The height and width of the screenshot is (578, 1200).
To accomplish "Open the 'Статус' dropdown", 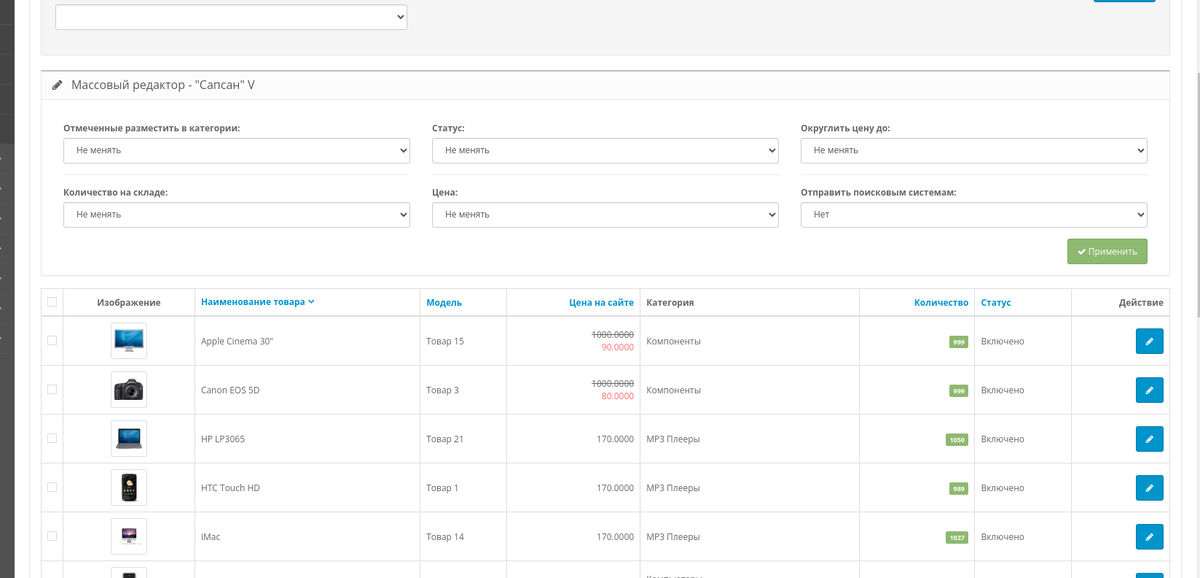I will (x=605, y=150).
